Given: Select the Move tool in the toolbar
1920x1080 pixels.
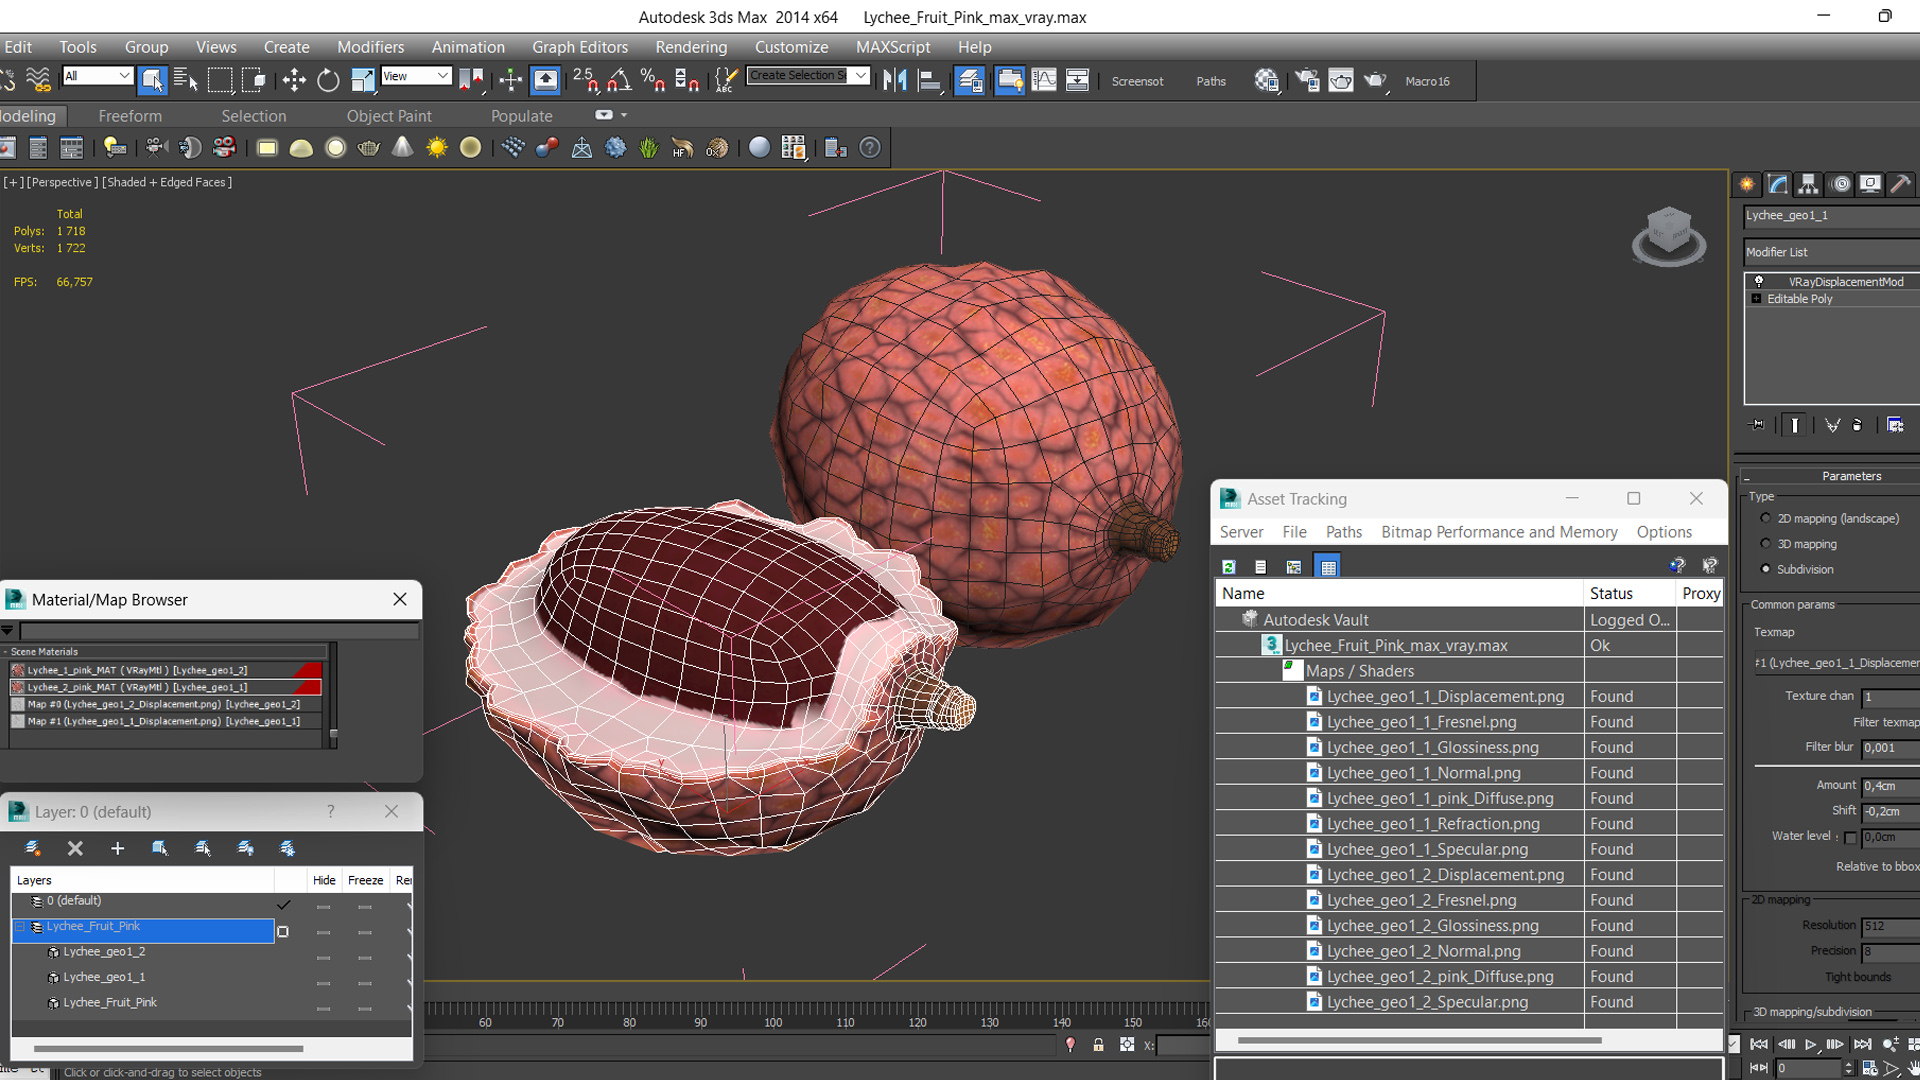Looking at the screenshot, I should point(294,81).
